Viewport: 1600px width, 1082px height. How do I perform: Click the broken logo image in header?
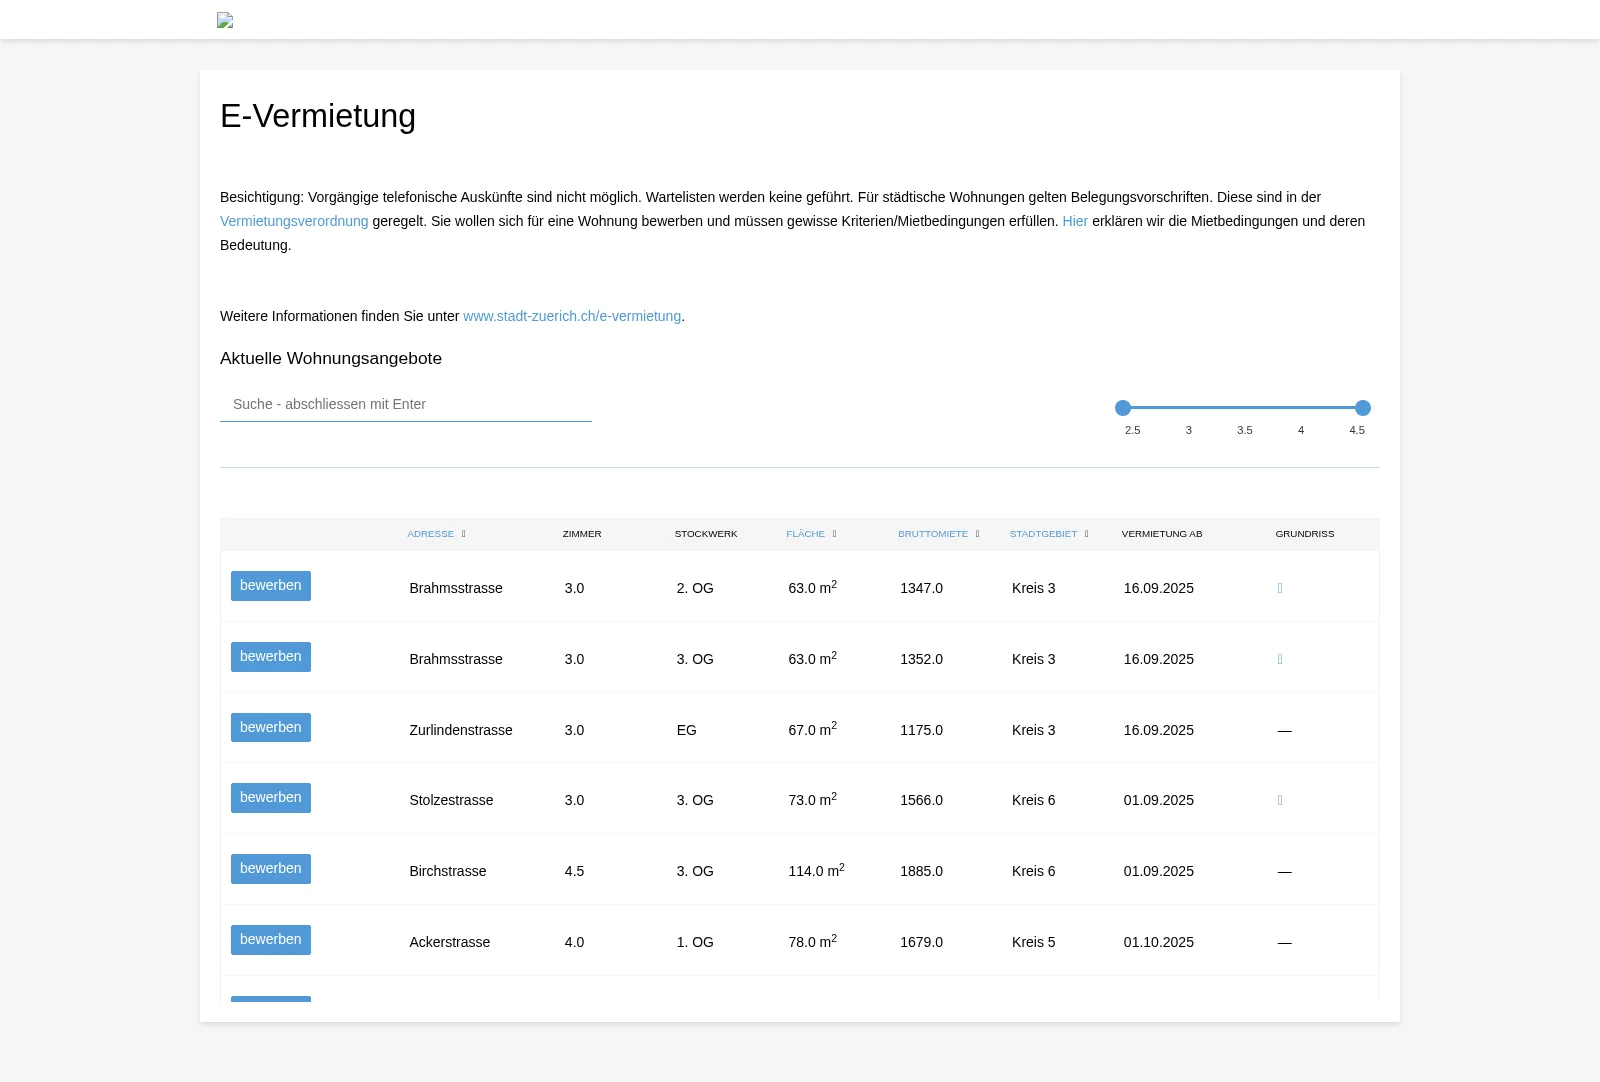coord(225,20)
